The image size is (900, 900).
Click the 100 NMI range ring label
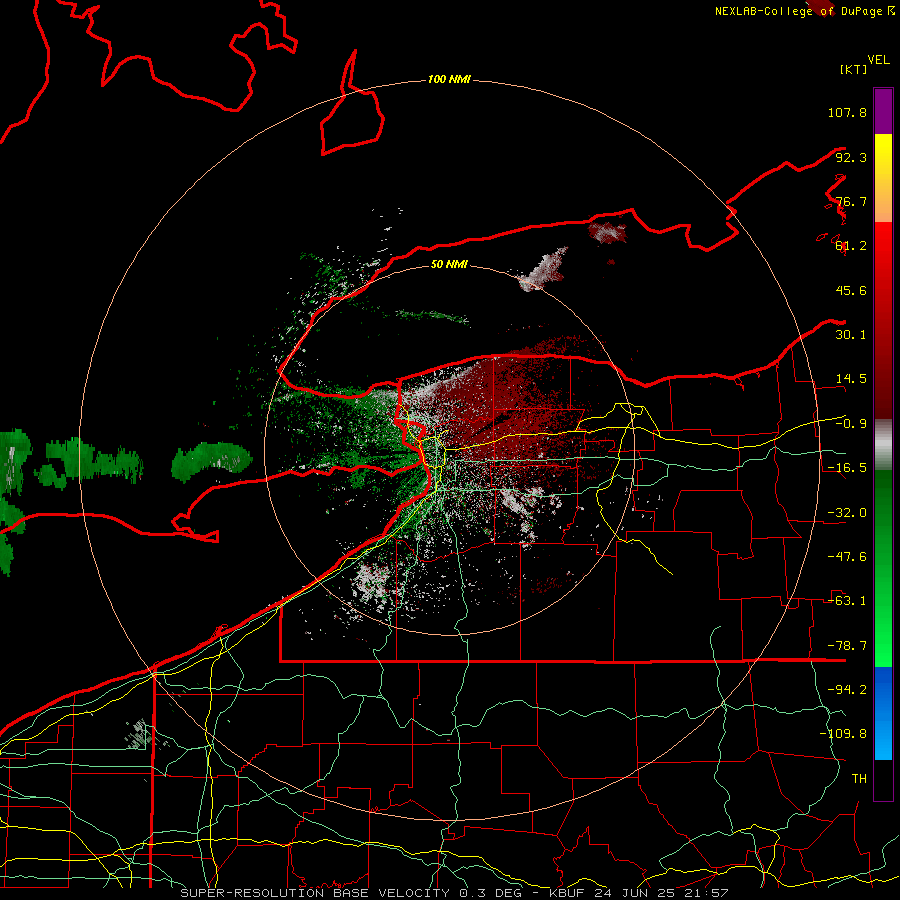click(449, 79)
